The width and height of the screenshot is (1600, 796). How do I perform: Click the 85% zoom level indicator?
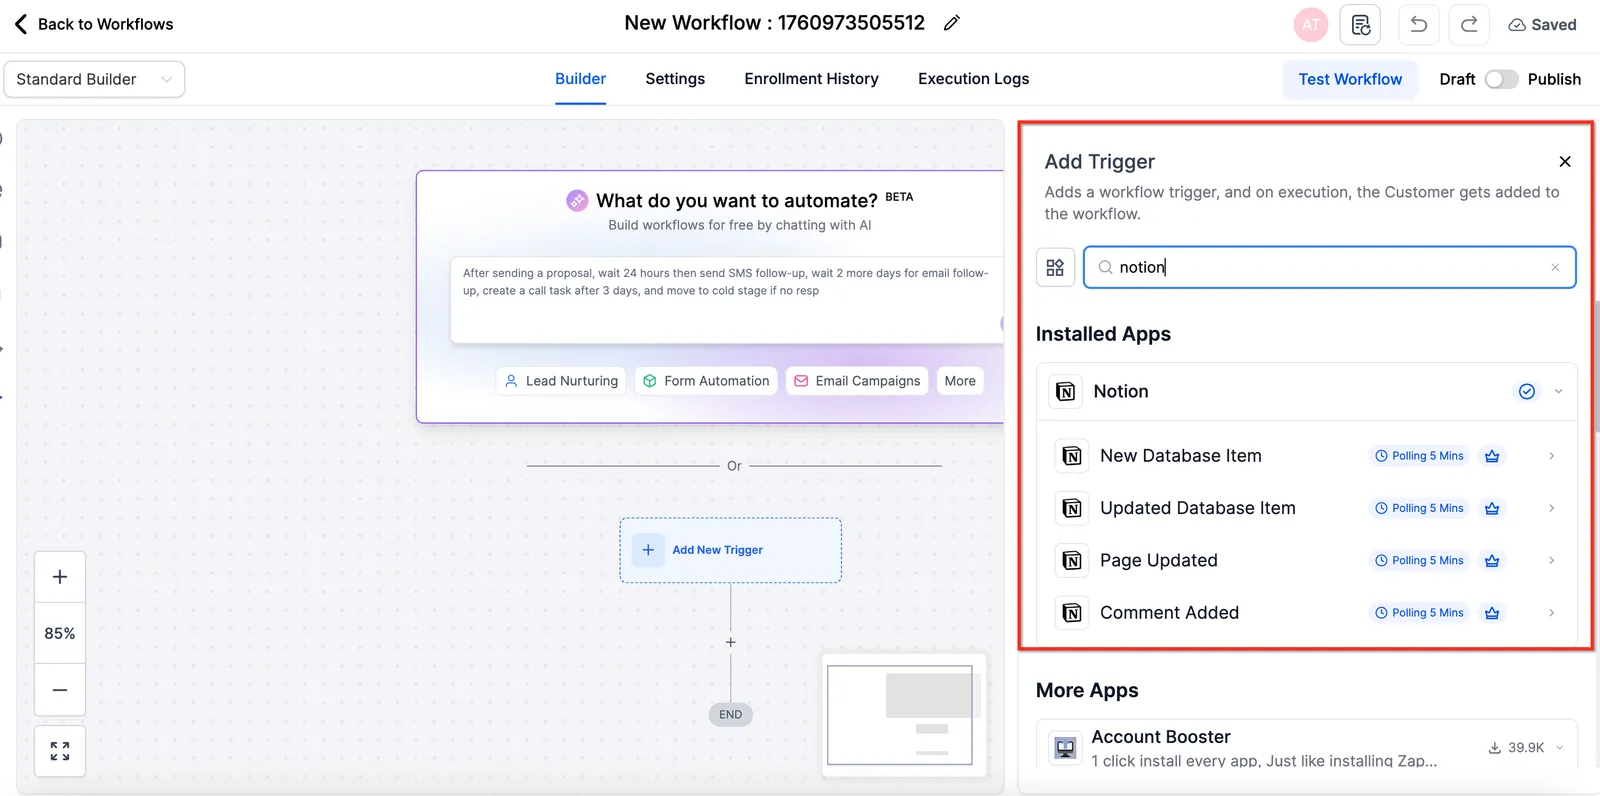(x=60, y=633)
